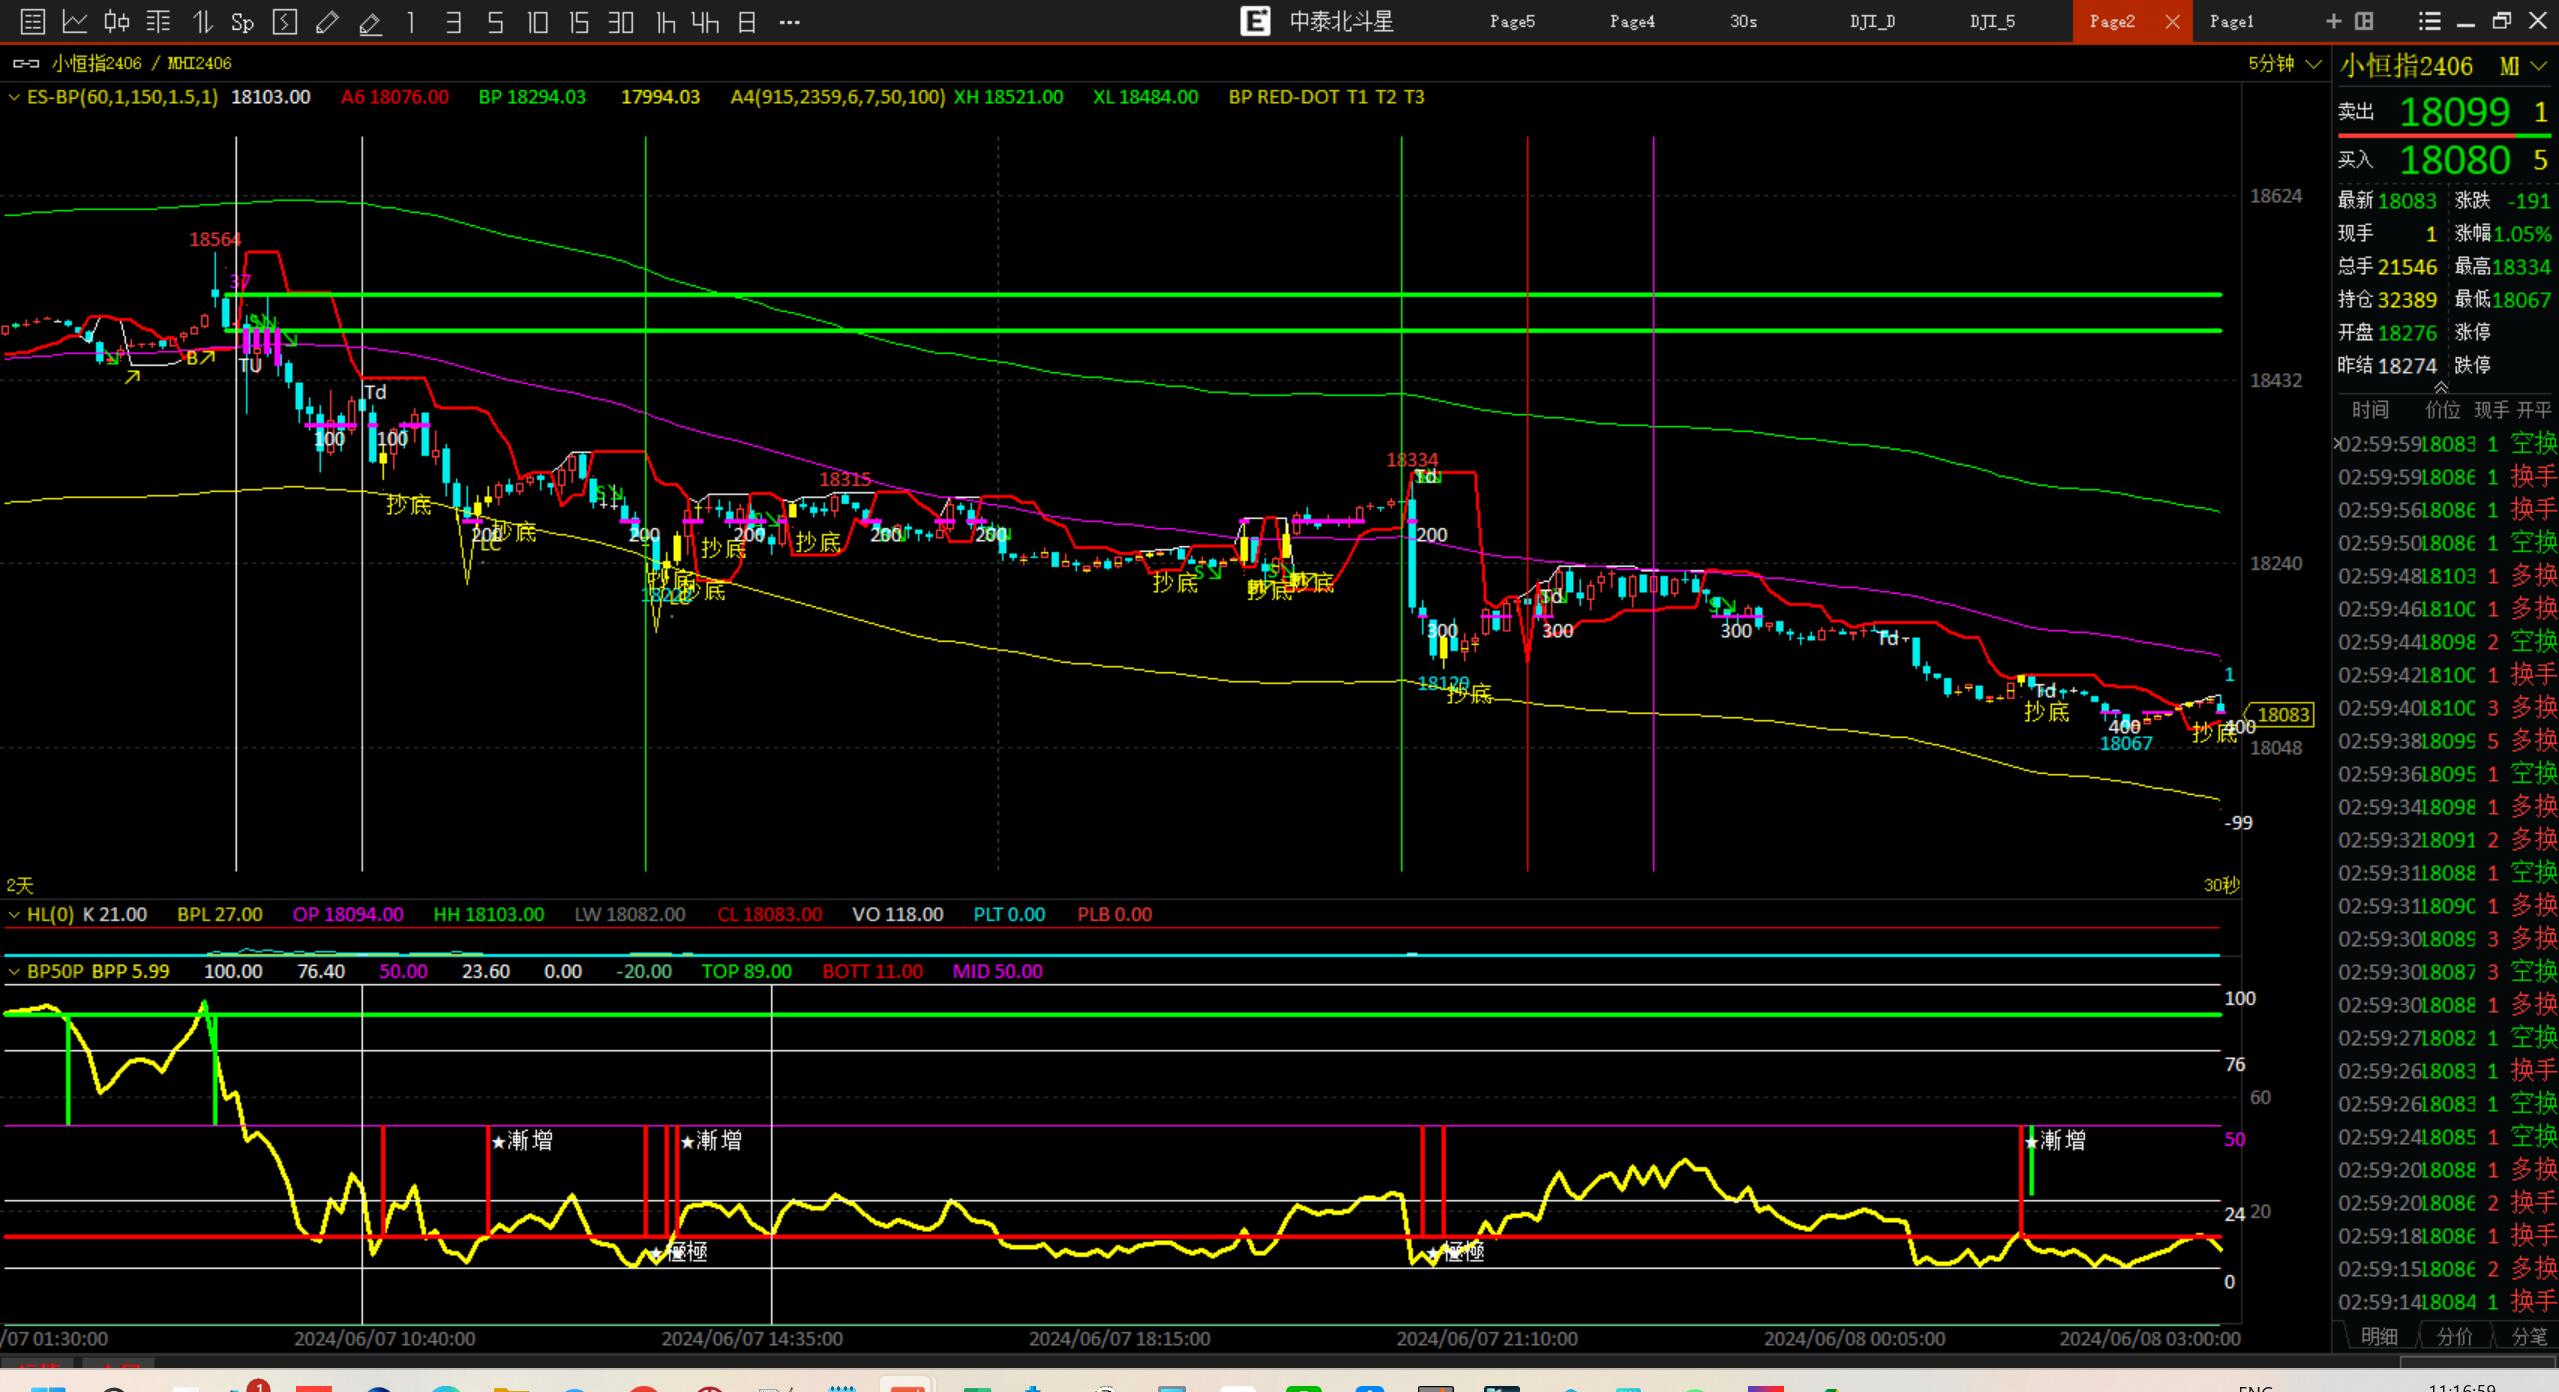Switch to Page5 tab
The height and width of the screenshot is (1392, 2559).
coord(1512,21)
